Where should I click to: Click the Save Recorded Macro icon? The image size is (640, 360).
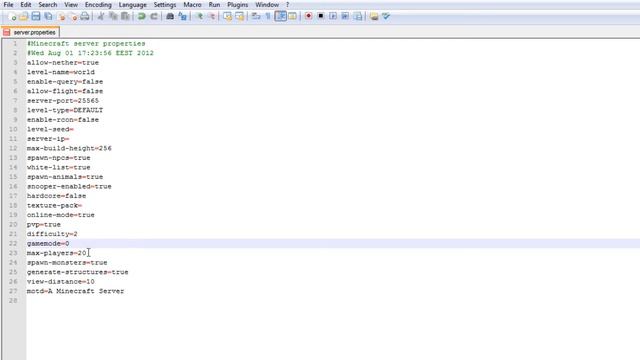click(x=358, y=16)
